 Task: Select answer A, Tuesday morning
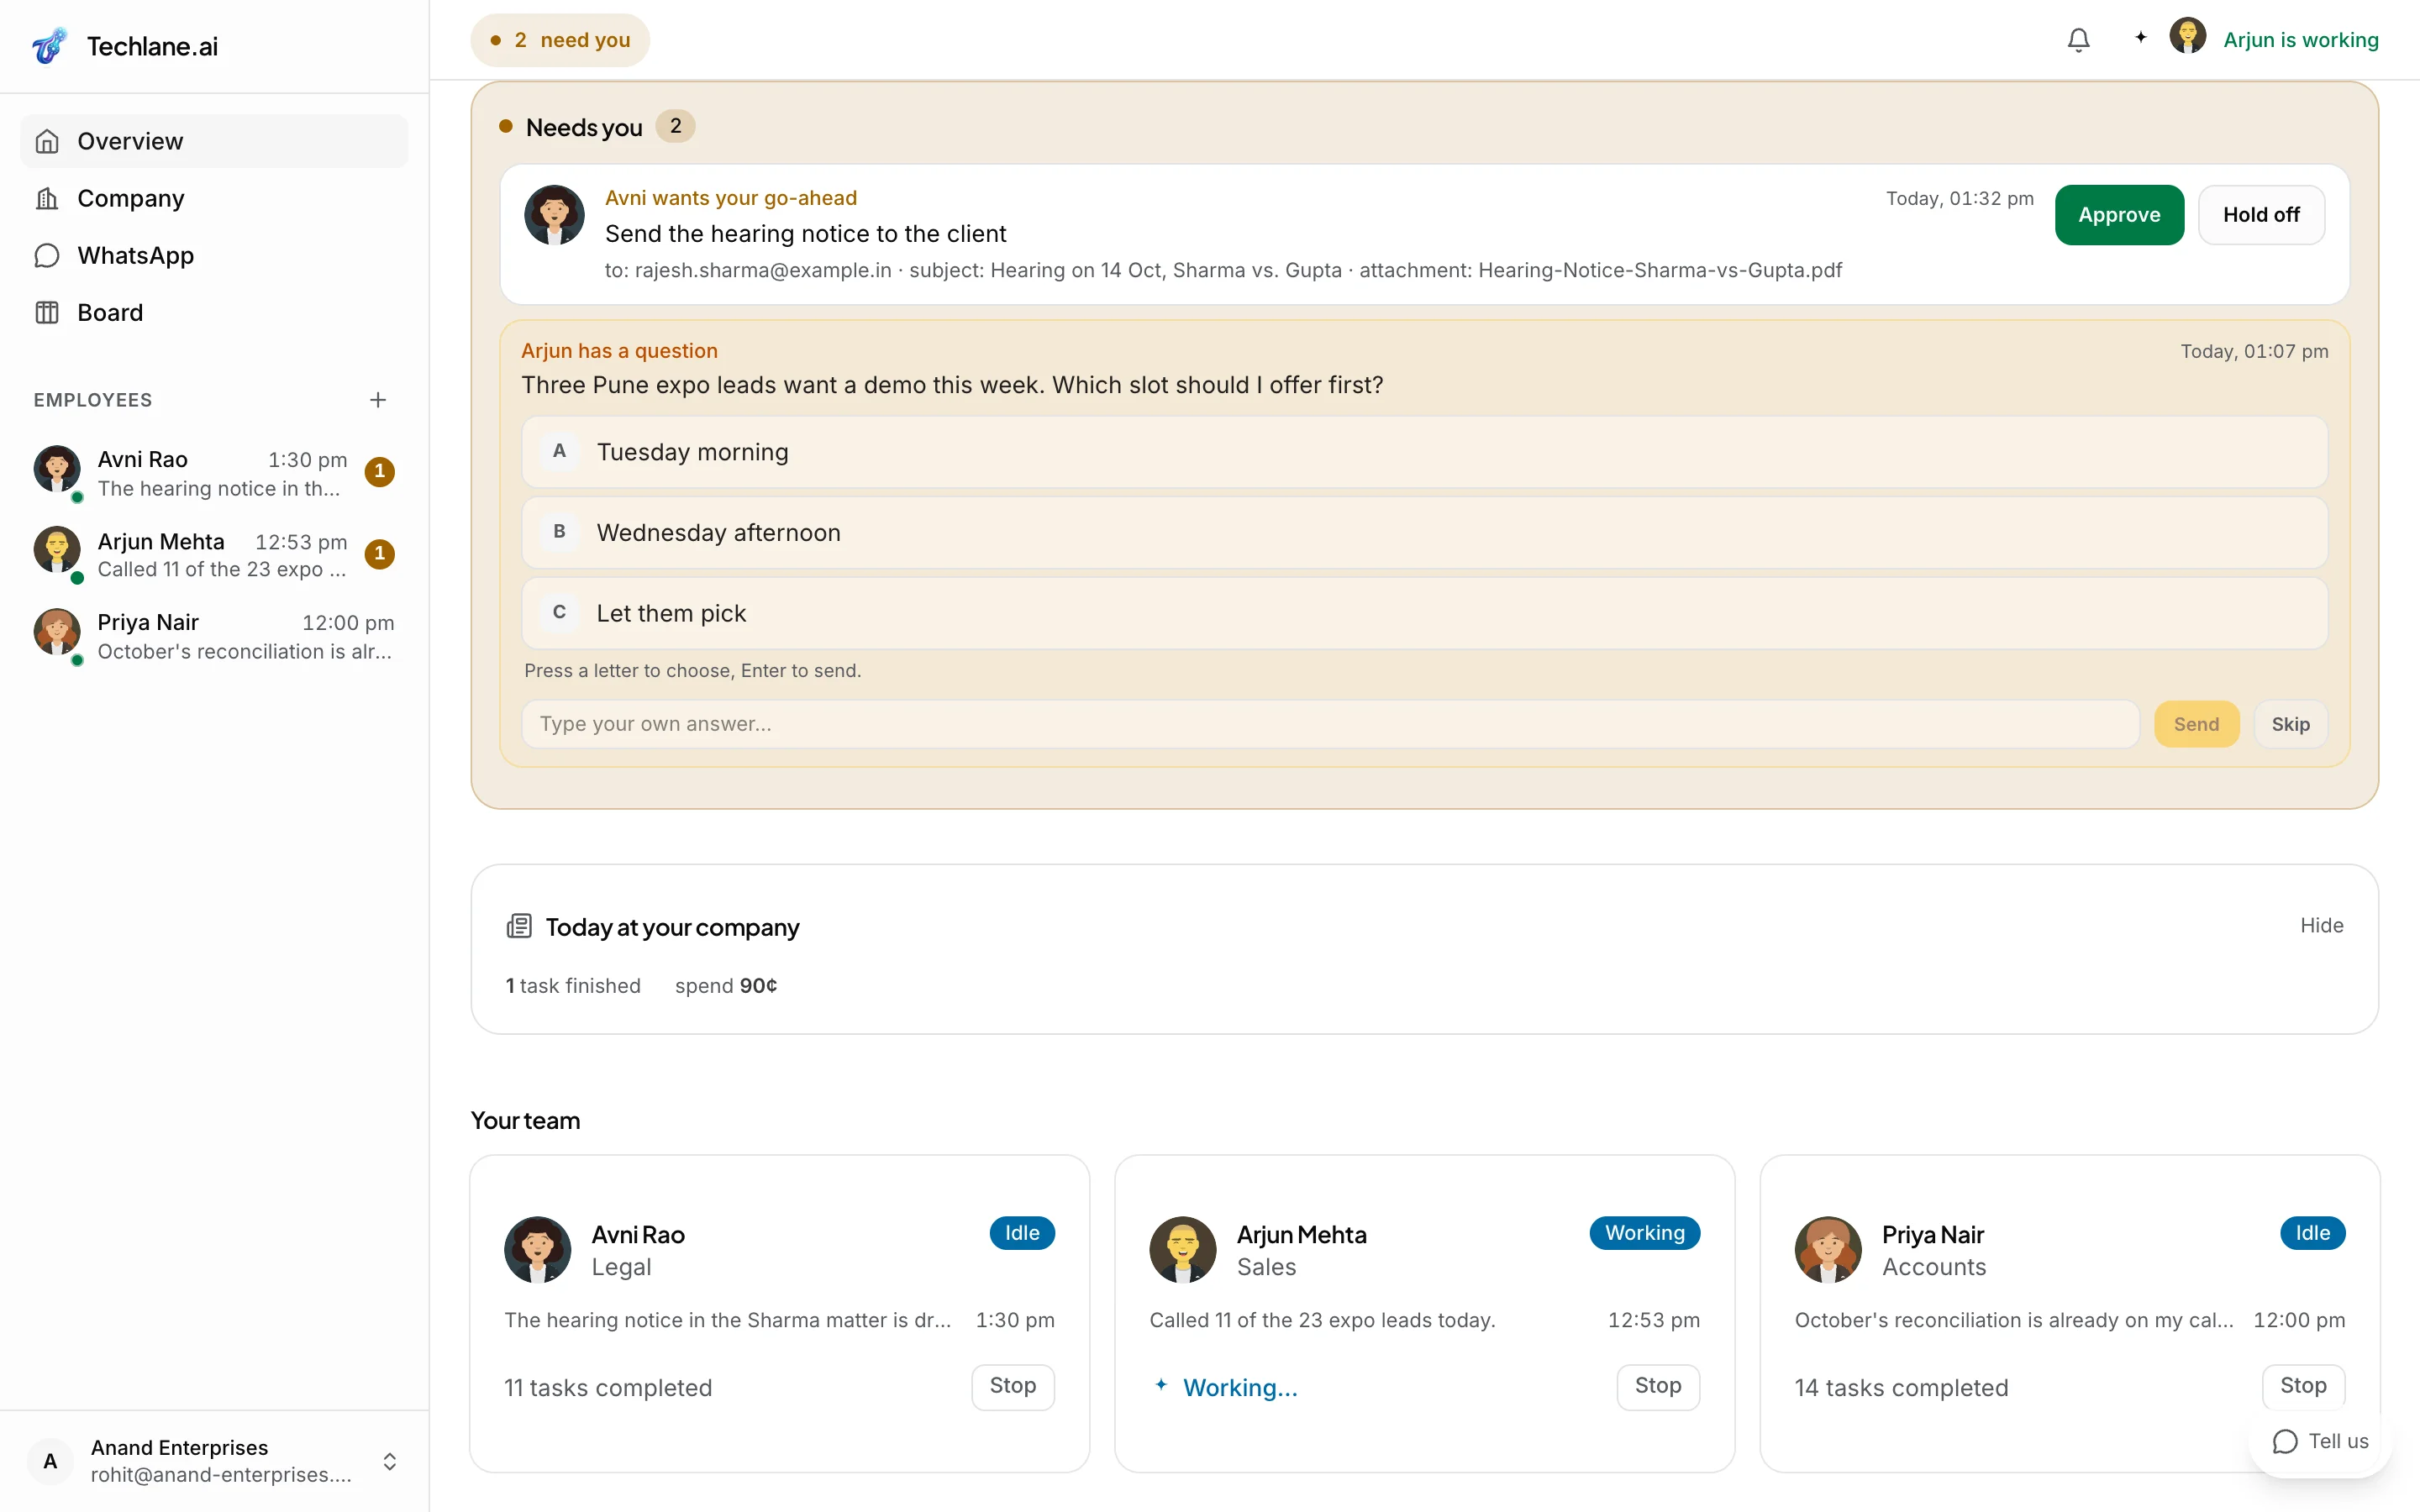pyautogui.click(x=1424, y=452)
